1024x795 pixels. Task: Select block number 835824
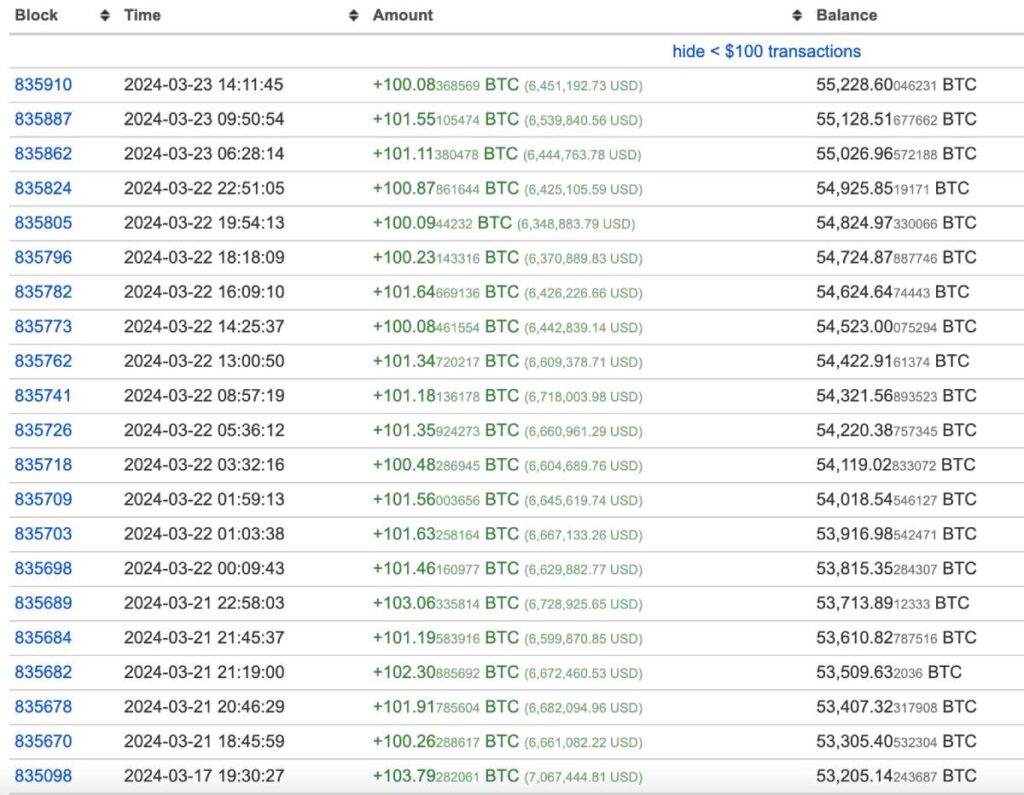tap(43, 188)
